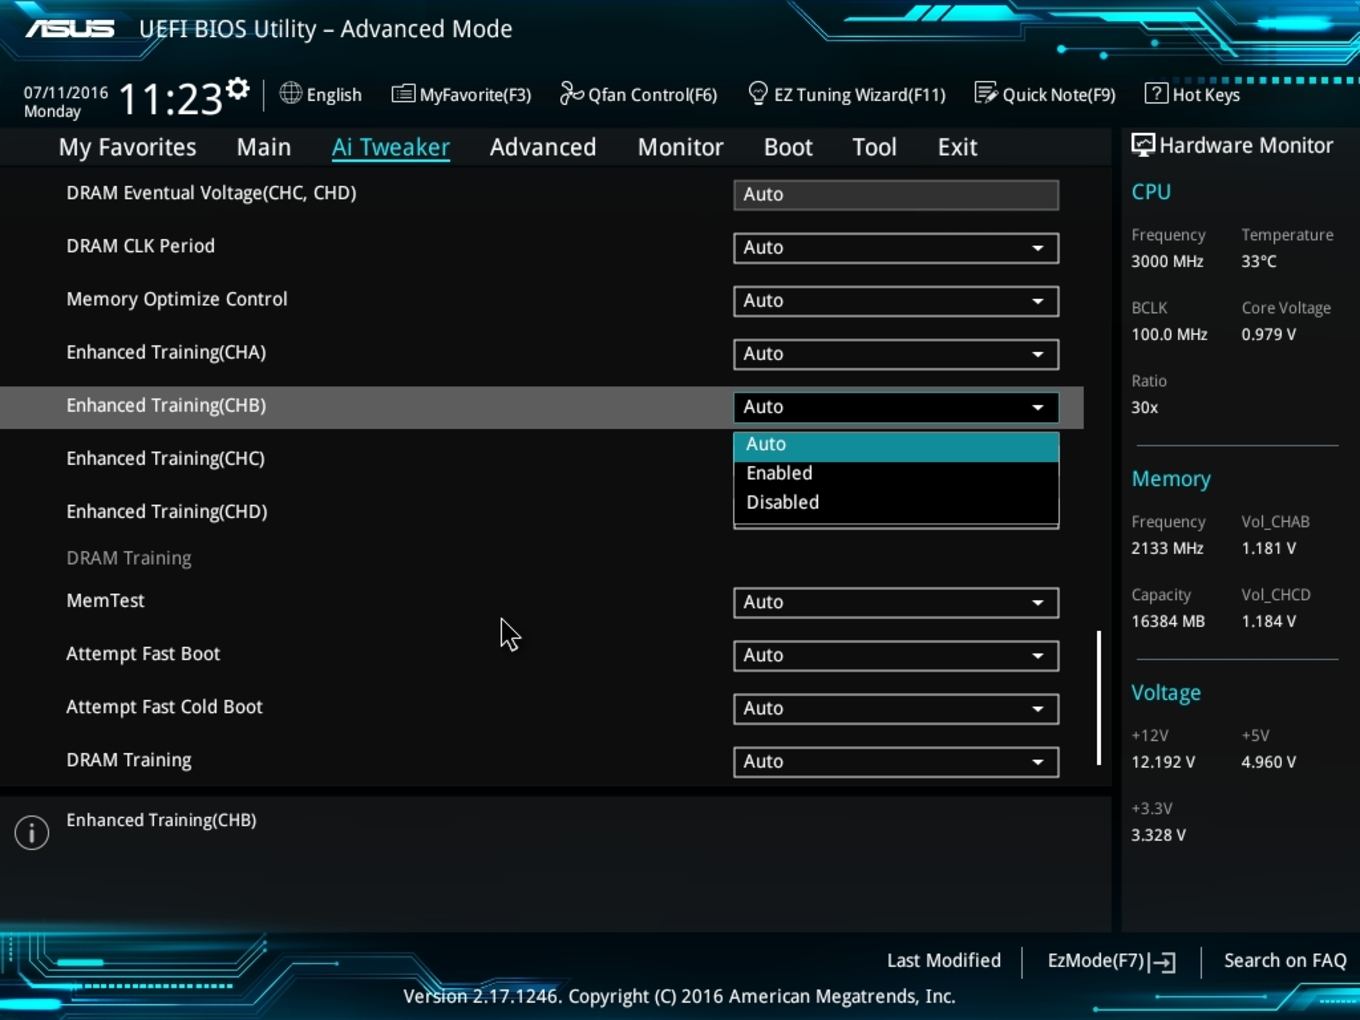Viewport: 1360px width, 1020px height.
Task: Open the Exit tab
Action: (957, 147)
